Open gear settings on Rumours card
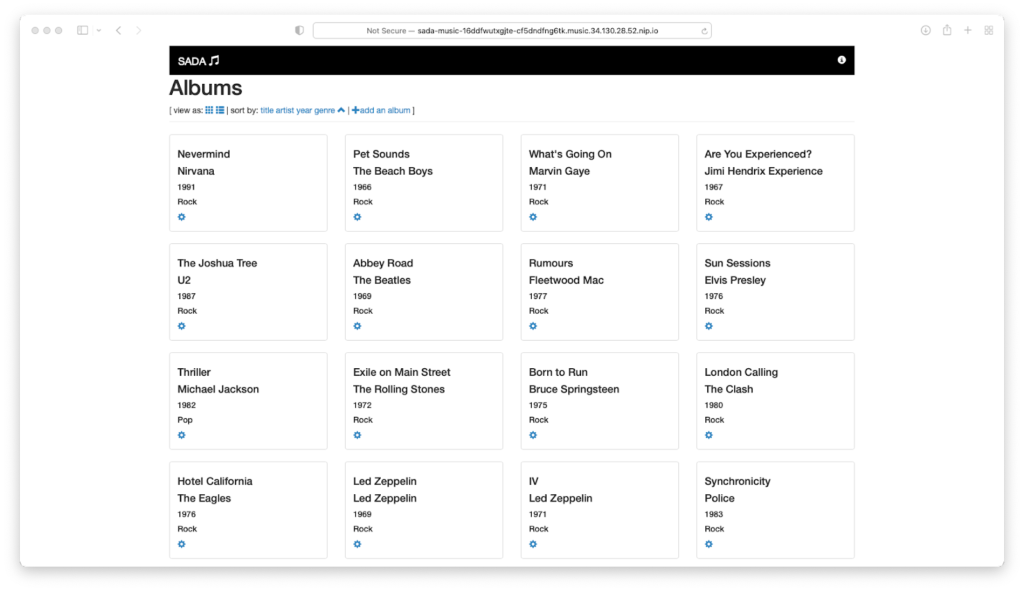 pos(533,326)
